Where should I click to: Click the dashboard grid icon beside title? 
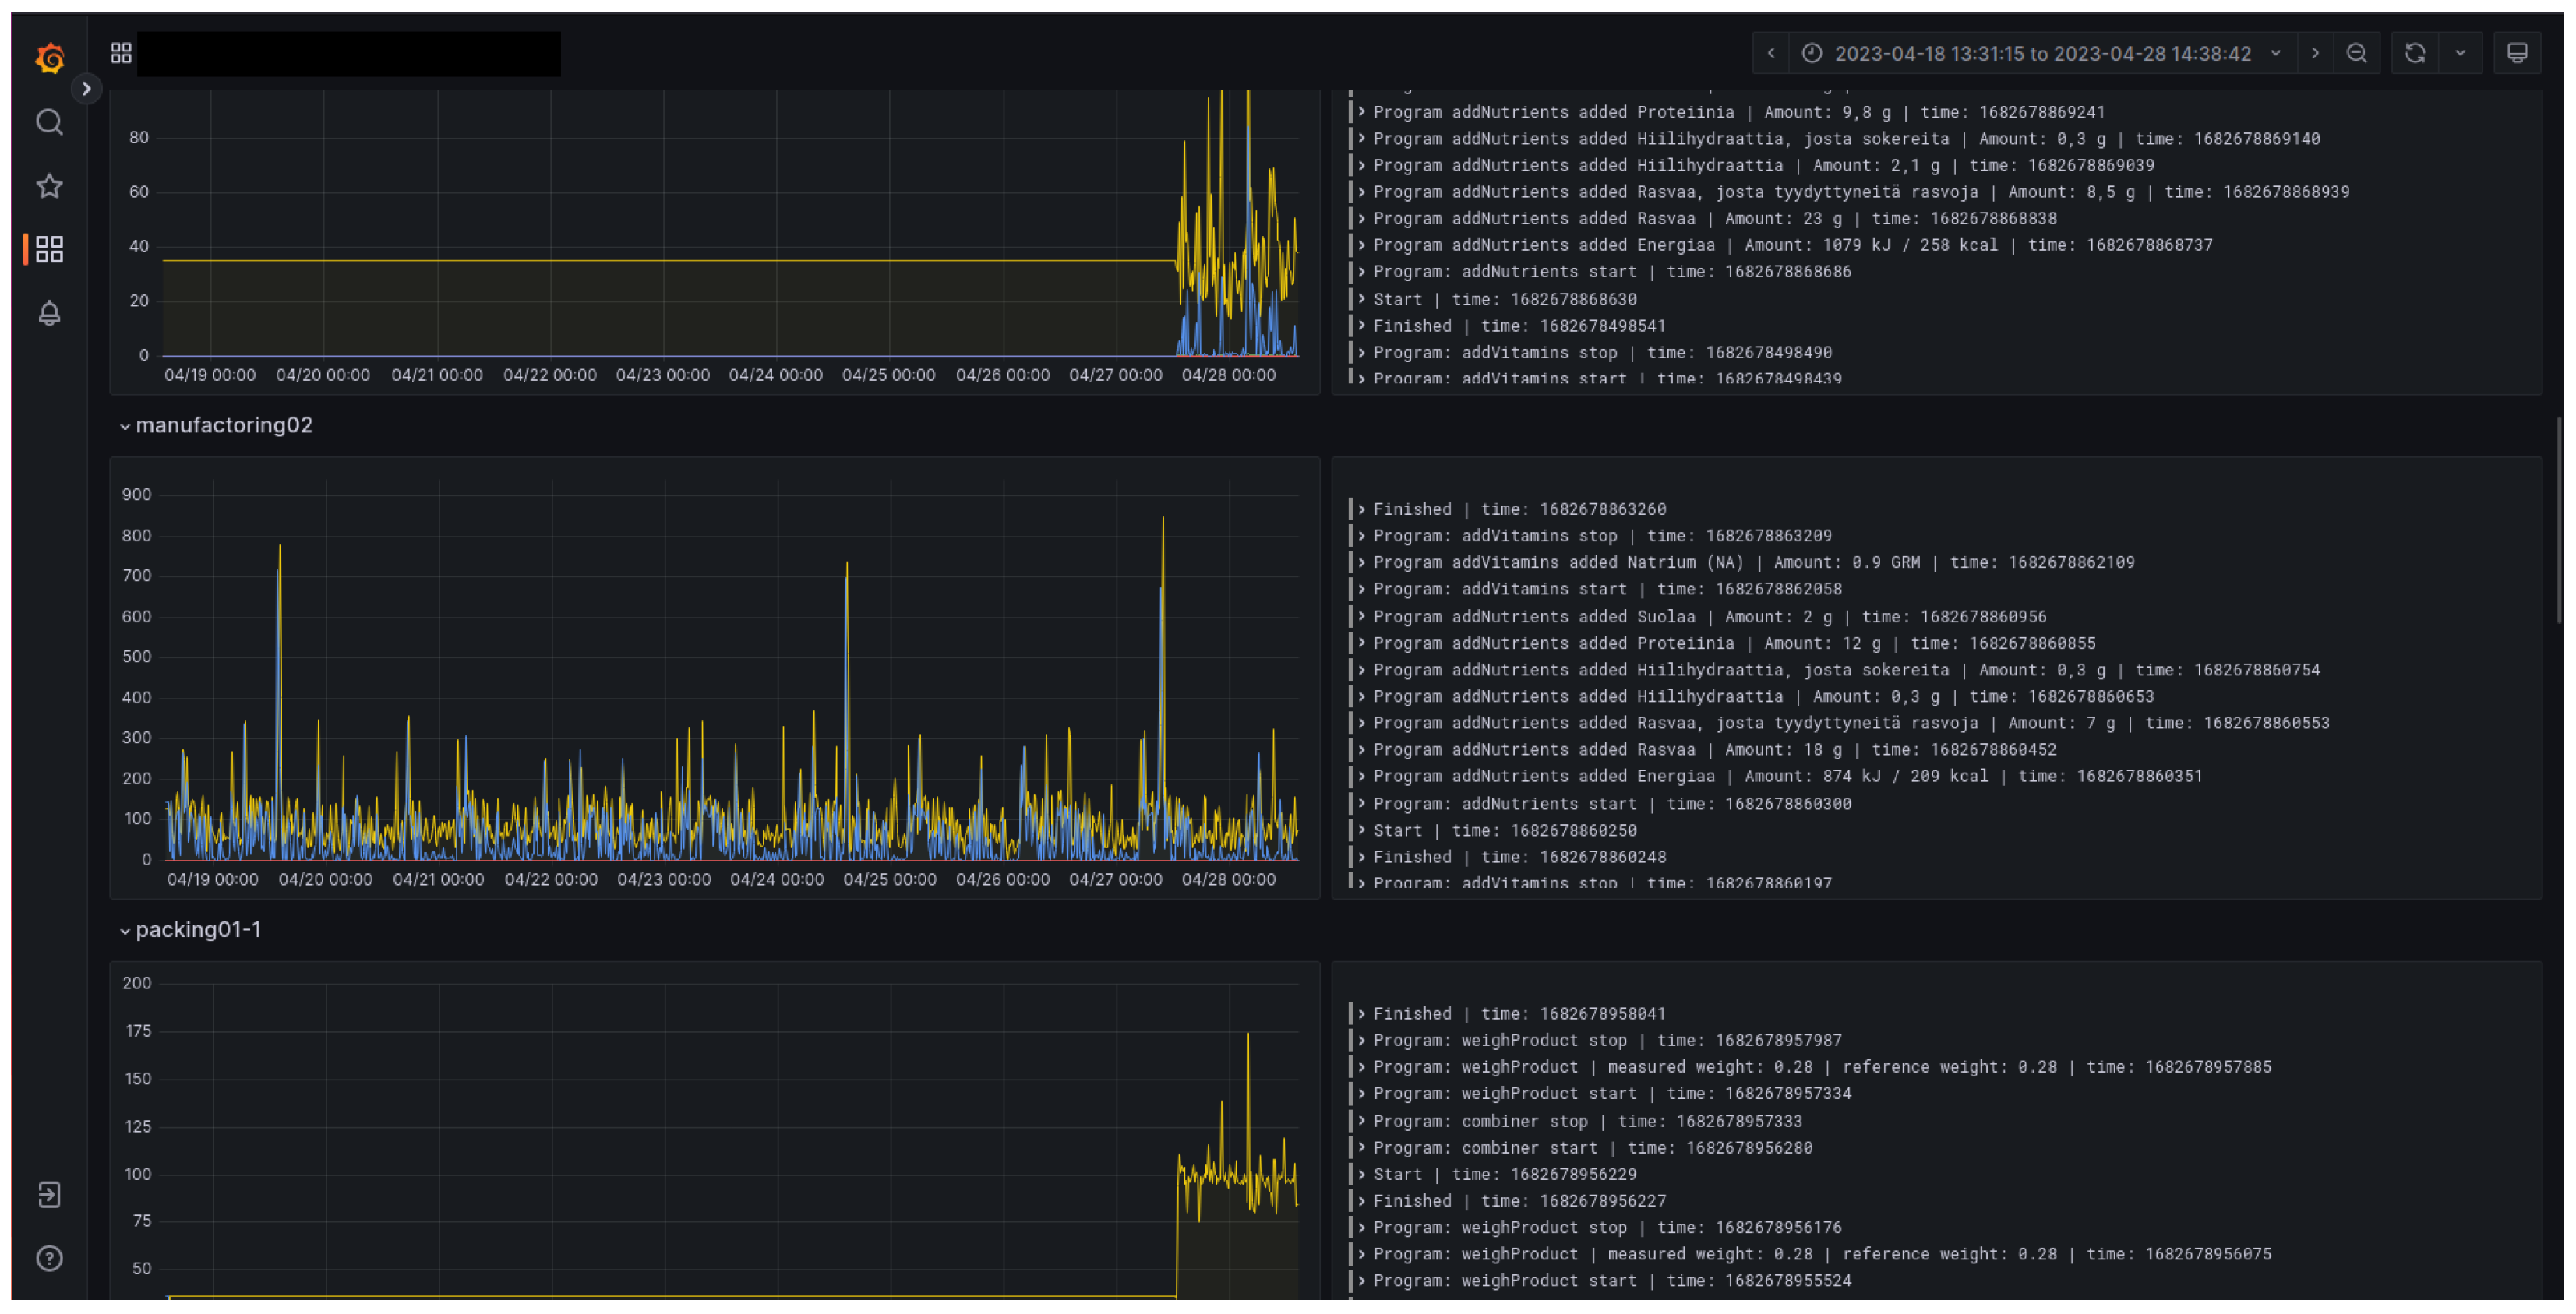121,53
